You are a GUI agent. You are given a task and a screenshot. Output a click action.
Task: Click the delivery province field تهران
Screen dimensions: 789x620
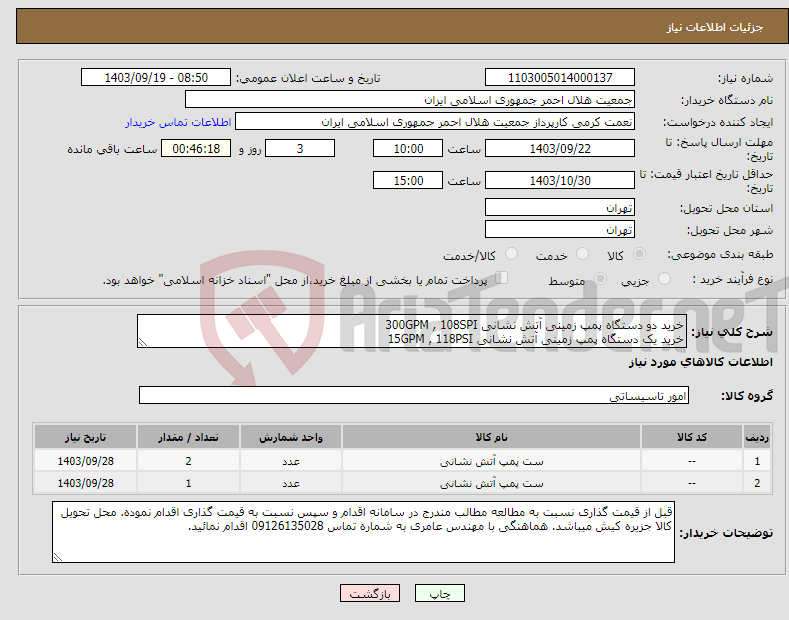coord(560,207)
